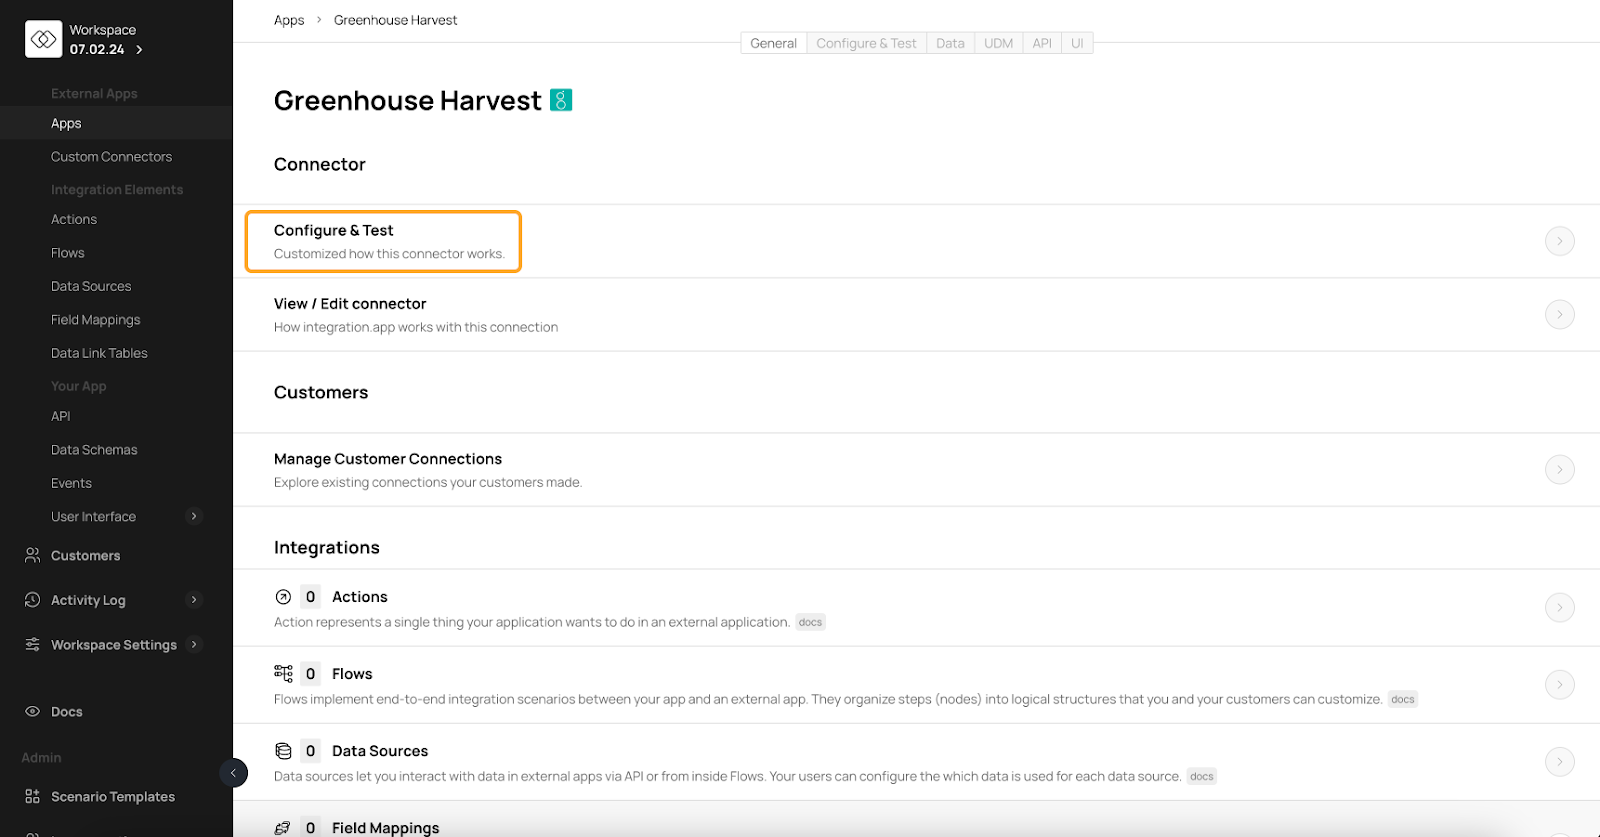Click the Scenario Templates grid icon
Image resolution: width=1600 pixels, height=837 pixels.
pyautogui.click(x=32, y=796)
